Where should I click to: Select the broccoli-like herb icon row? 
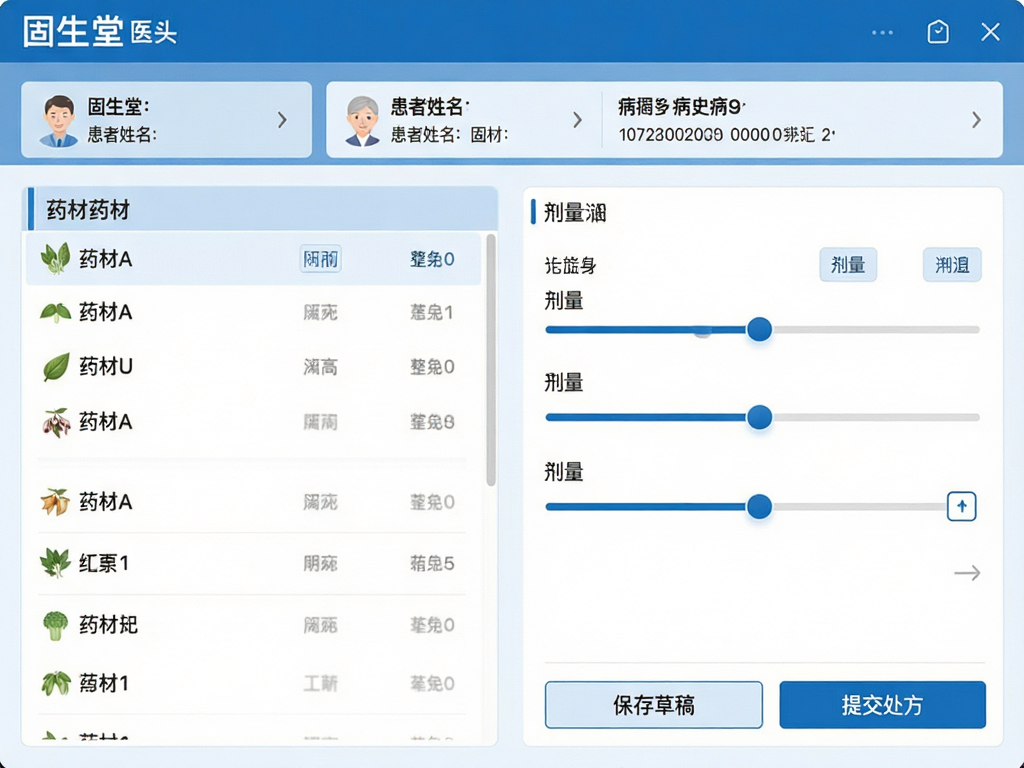coord(253,625)
